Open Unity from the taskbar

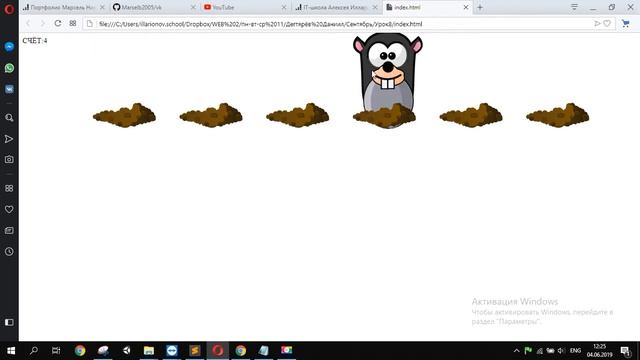coord(126,351)
